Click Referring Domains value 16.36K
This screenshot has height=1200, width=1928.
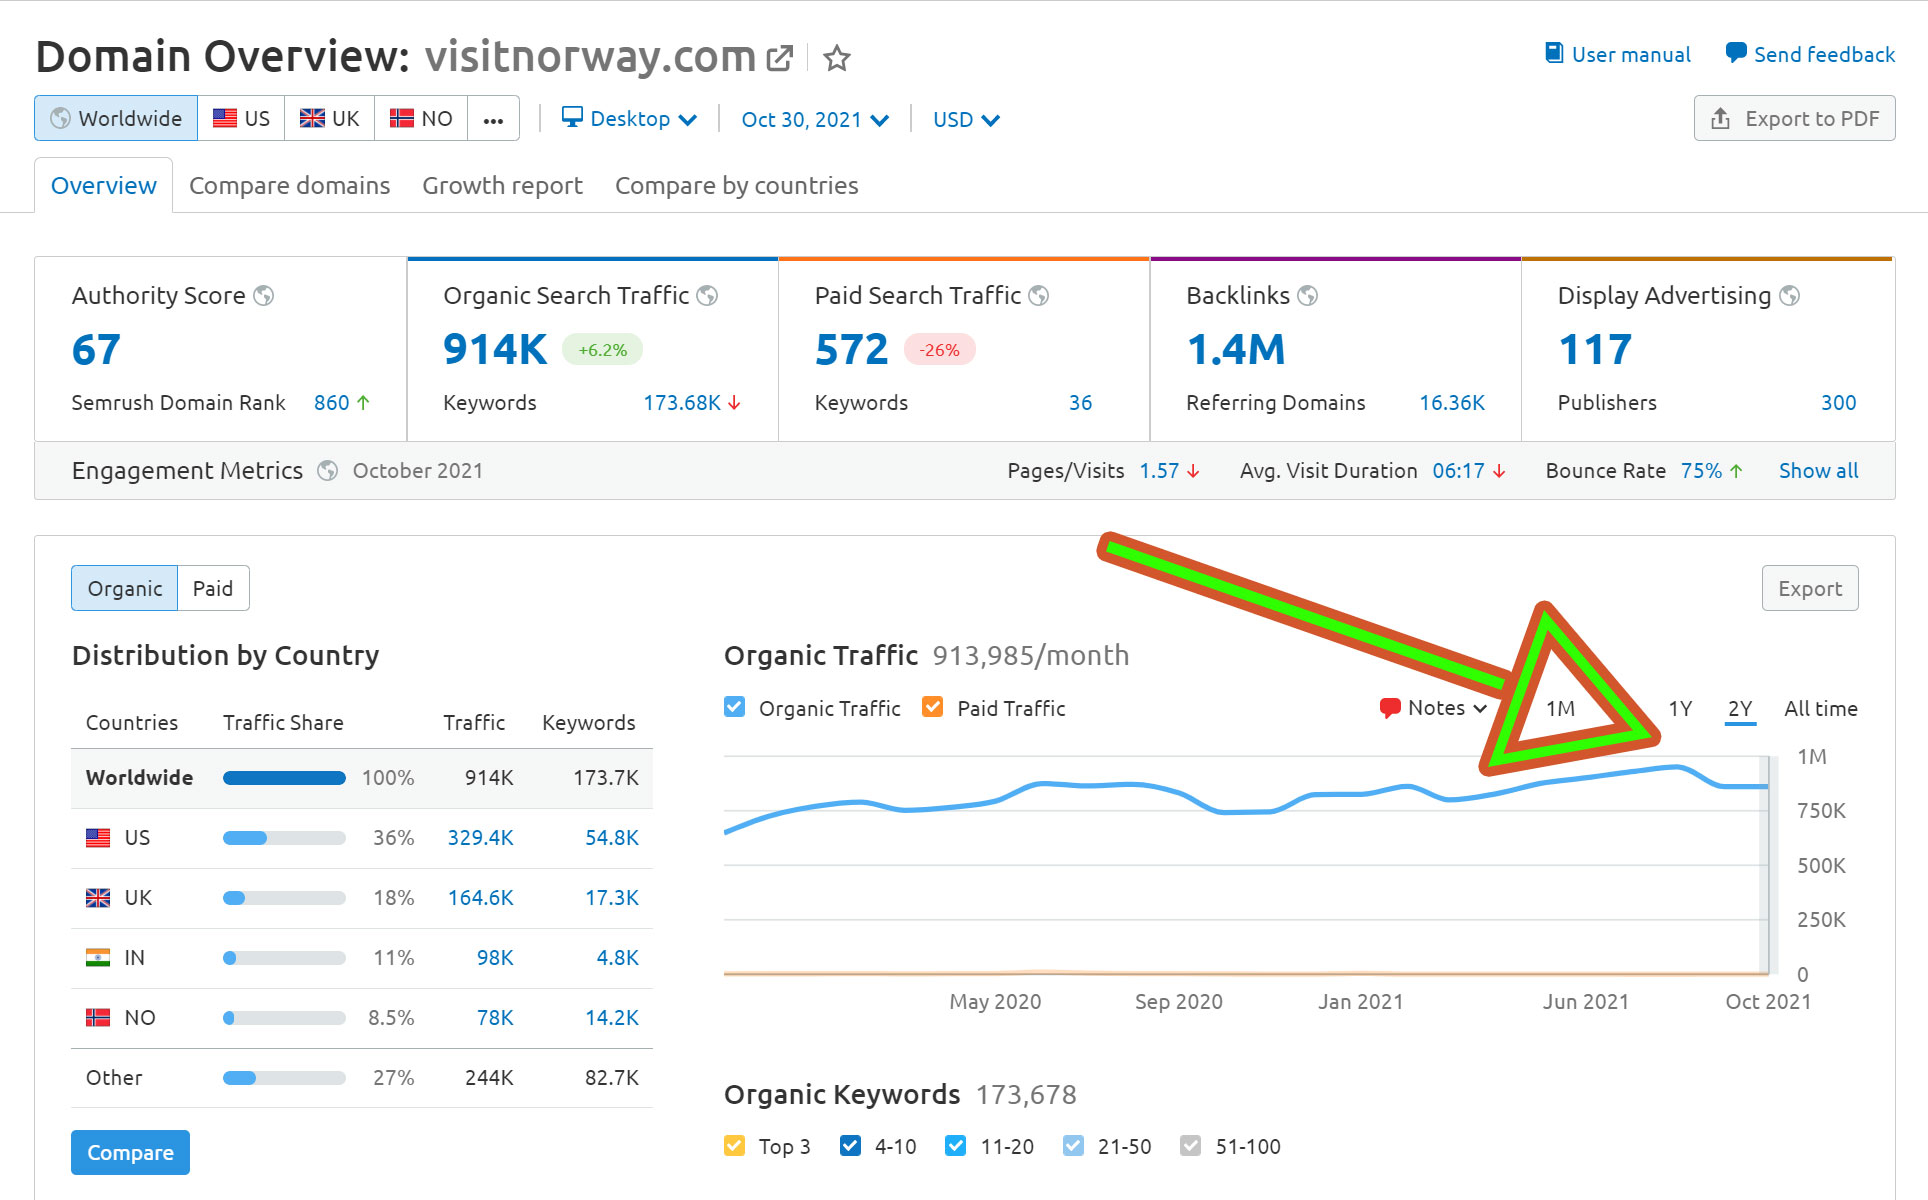1452,402
